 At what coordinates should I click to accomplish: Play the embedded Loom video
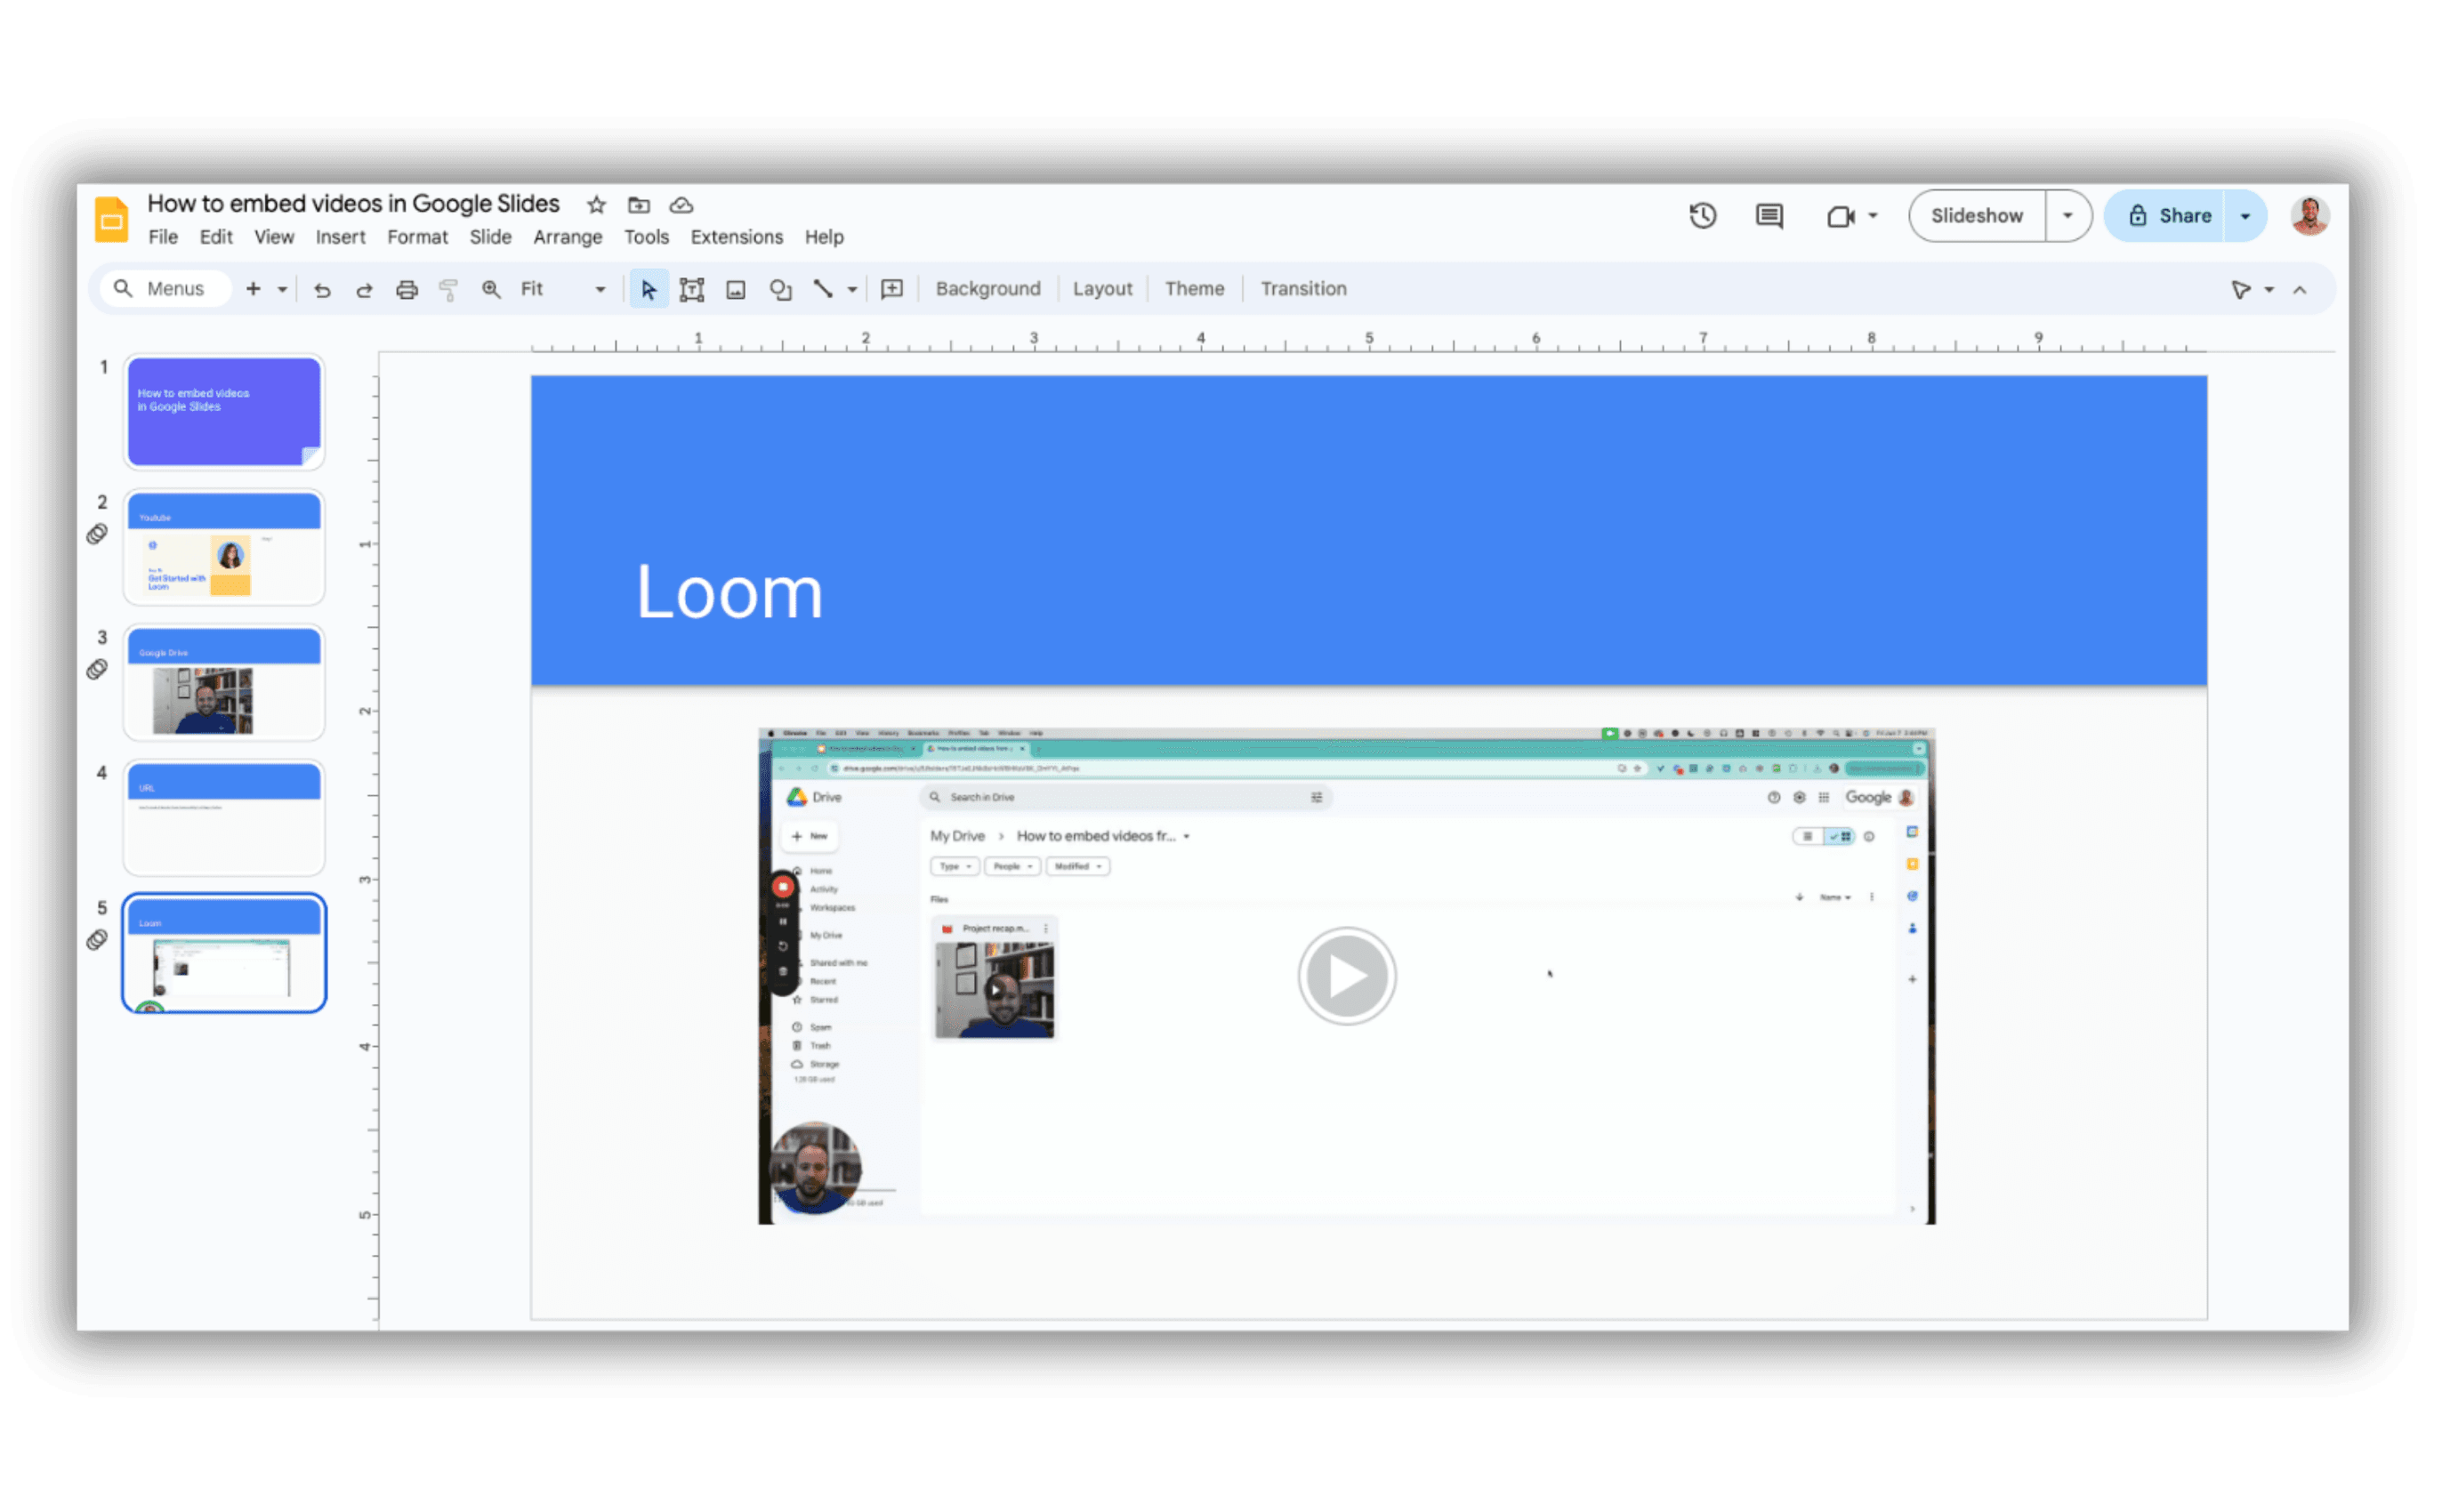tap(1347, 975)
